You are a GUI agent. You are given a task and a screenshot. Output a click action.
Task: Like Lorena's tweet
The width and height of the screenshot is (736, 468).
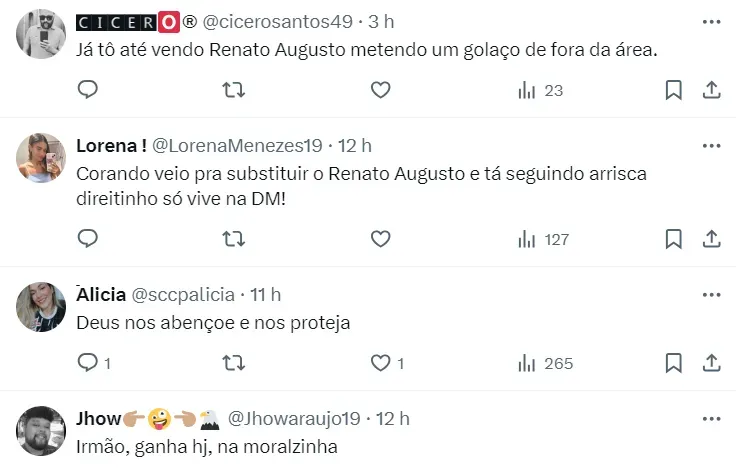(x=380, y=239)
